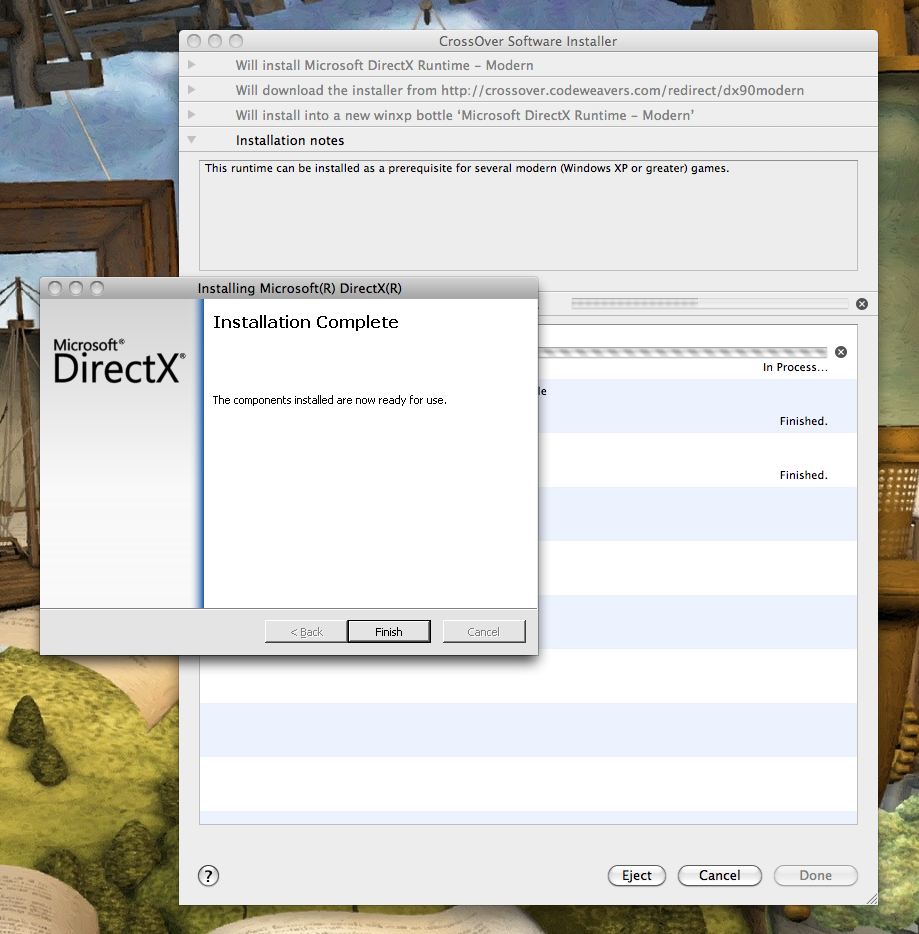The height and width of the screenshot is (934, 919).
Task: Select the first 'Finished.' status text
Action: pos(803,421)
